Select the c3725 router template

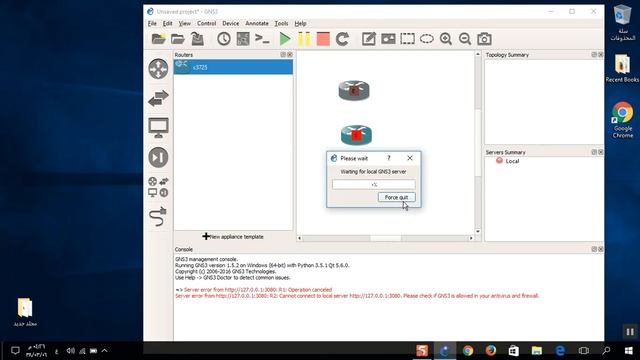click(x=233, y=67)
